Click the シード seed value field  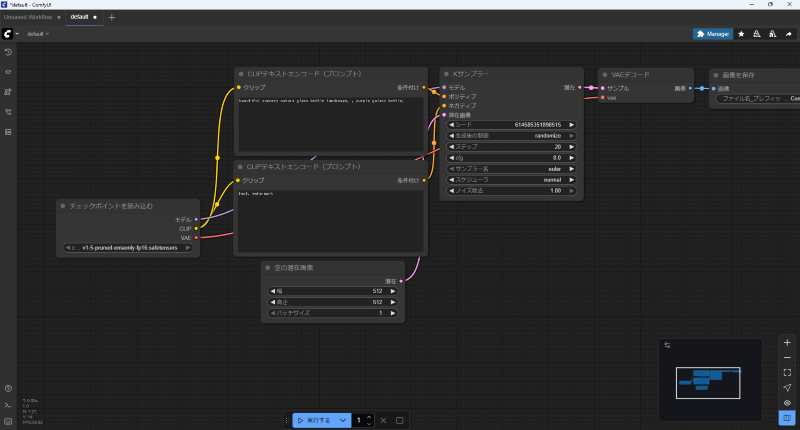point(511,125)
